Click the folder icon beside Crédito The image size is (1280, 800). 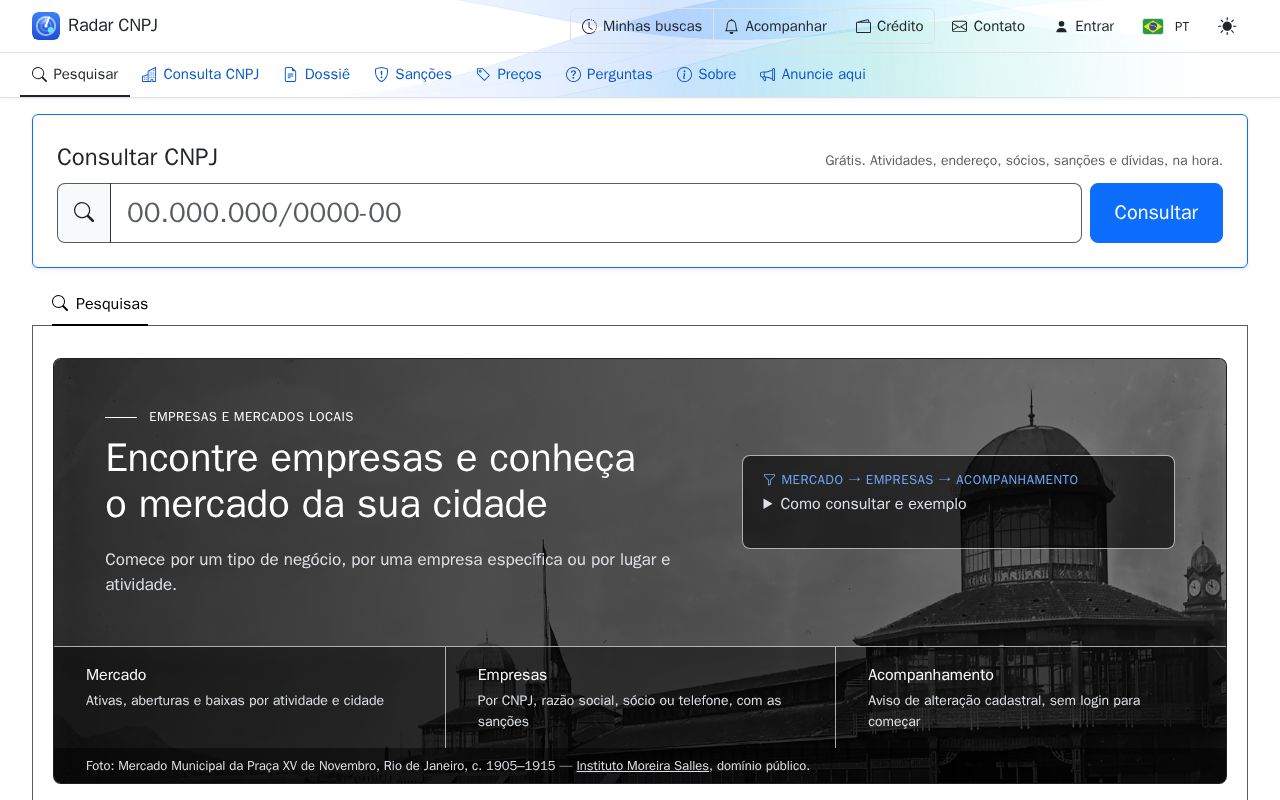click(863, 27)
